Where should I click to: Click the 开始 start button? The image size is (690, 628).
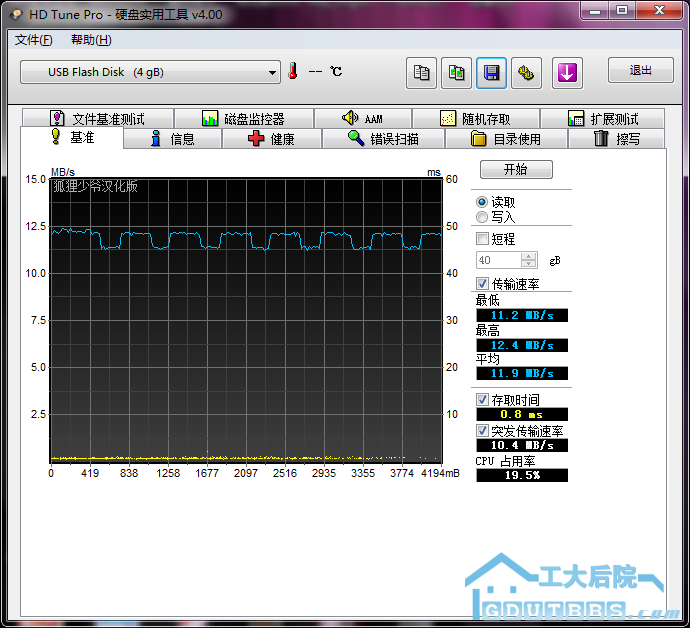516,169
